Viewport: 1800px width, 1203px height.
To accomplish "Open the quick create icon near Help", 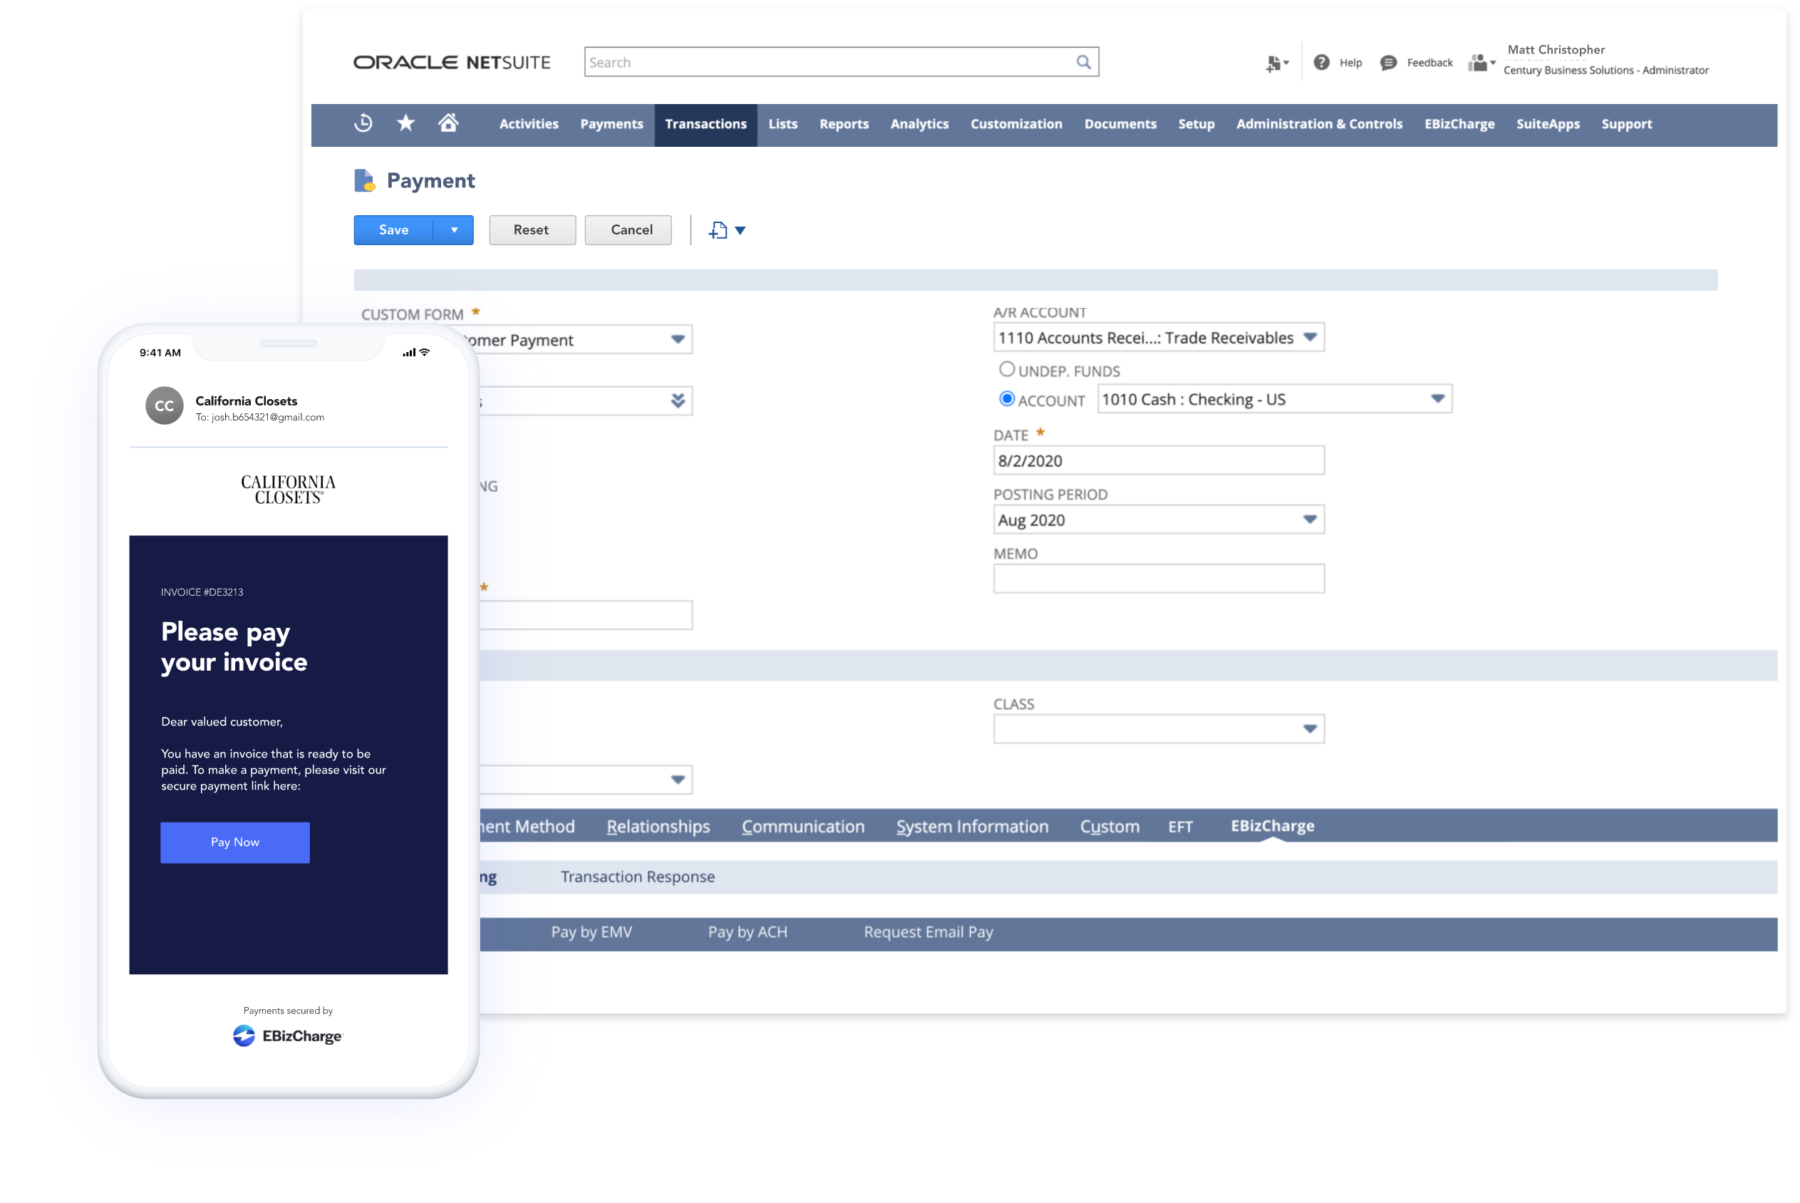I will click(x=1275, y=62).
